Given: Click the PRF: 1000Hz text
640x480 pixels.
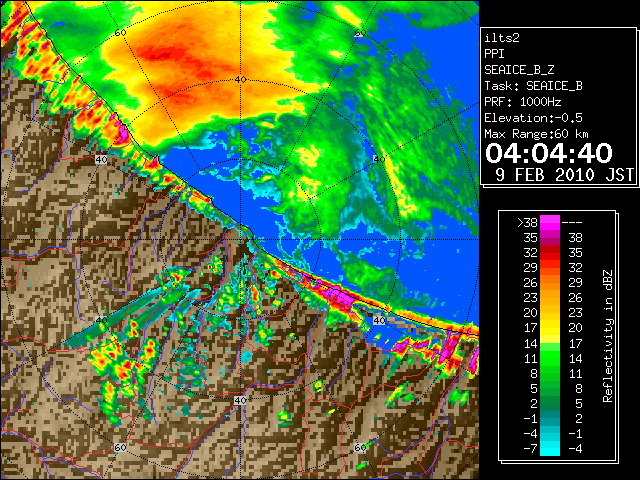Looking at the screenshot, I should tap(522, 102).
